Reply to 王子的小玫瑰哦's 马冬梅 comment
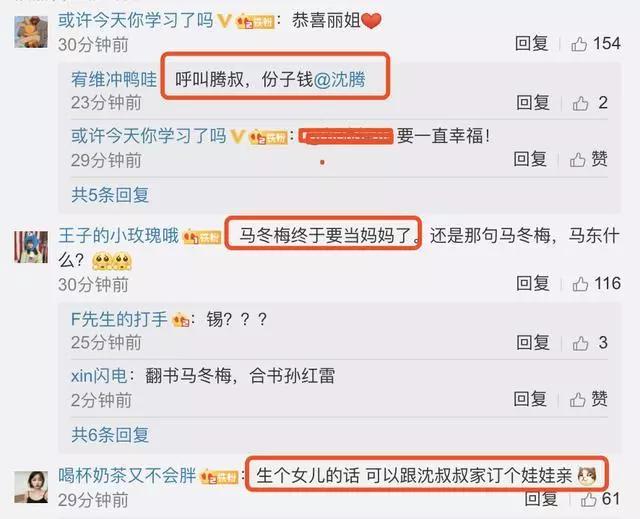This screenshot has width=640, height=519. click(x=533, y=283)
